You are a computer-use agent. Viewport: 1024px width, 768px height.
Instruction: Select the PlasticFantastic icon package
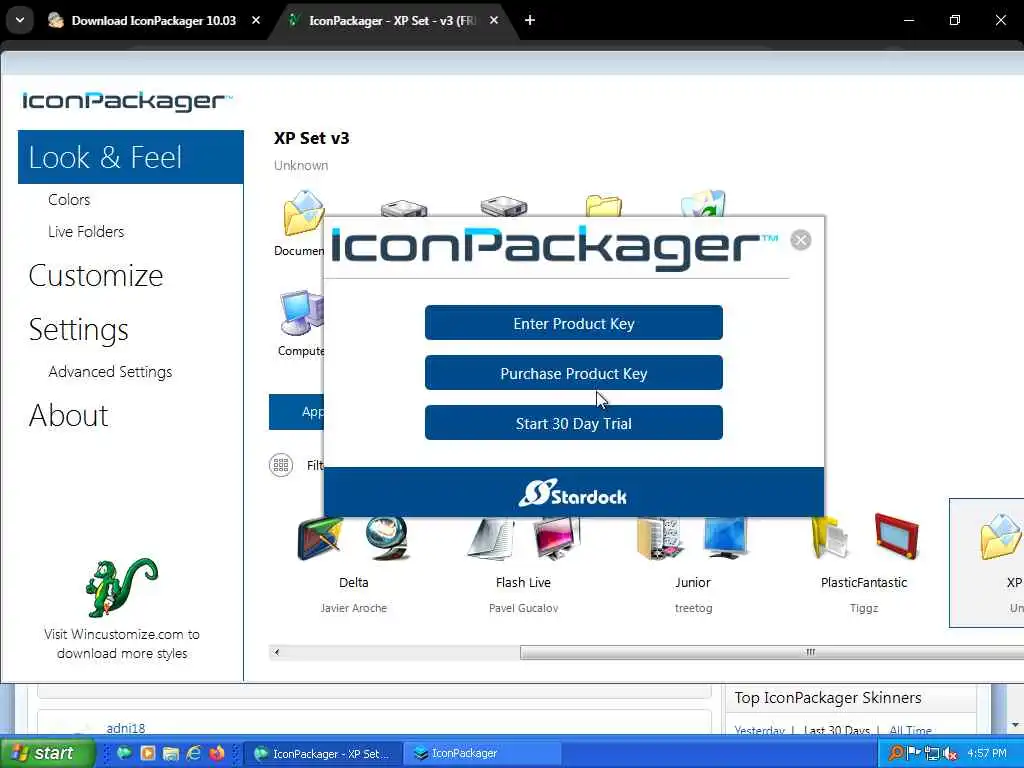click(863, 566)
